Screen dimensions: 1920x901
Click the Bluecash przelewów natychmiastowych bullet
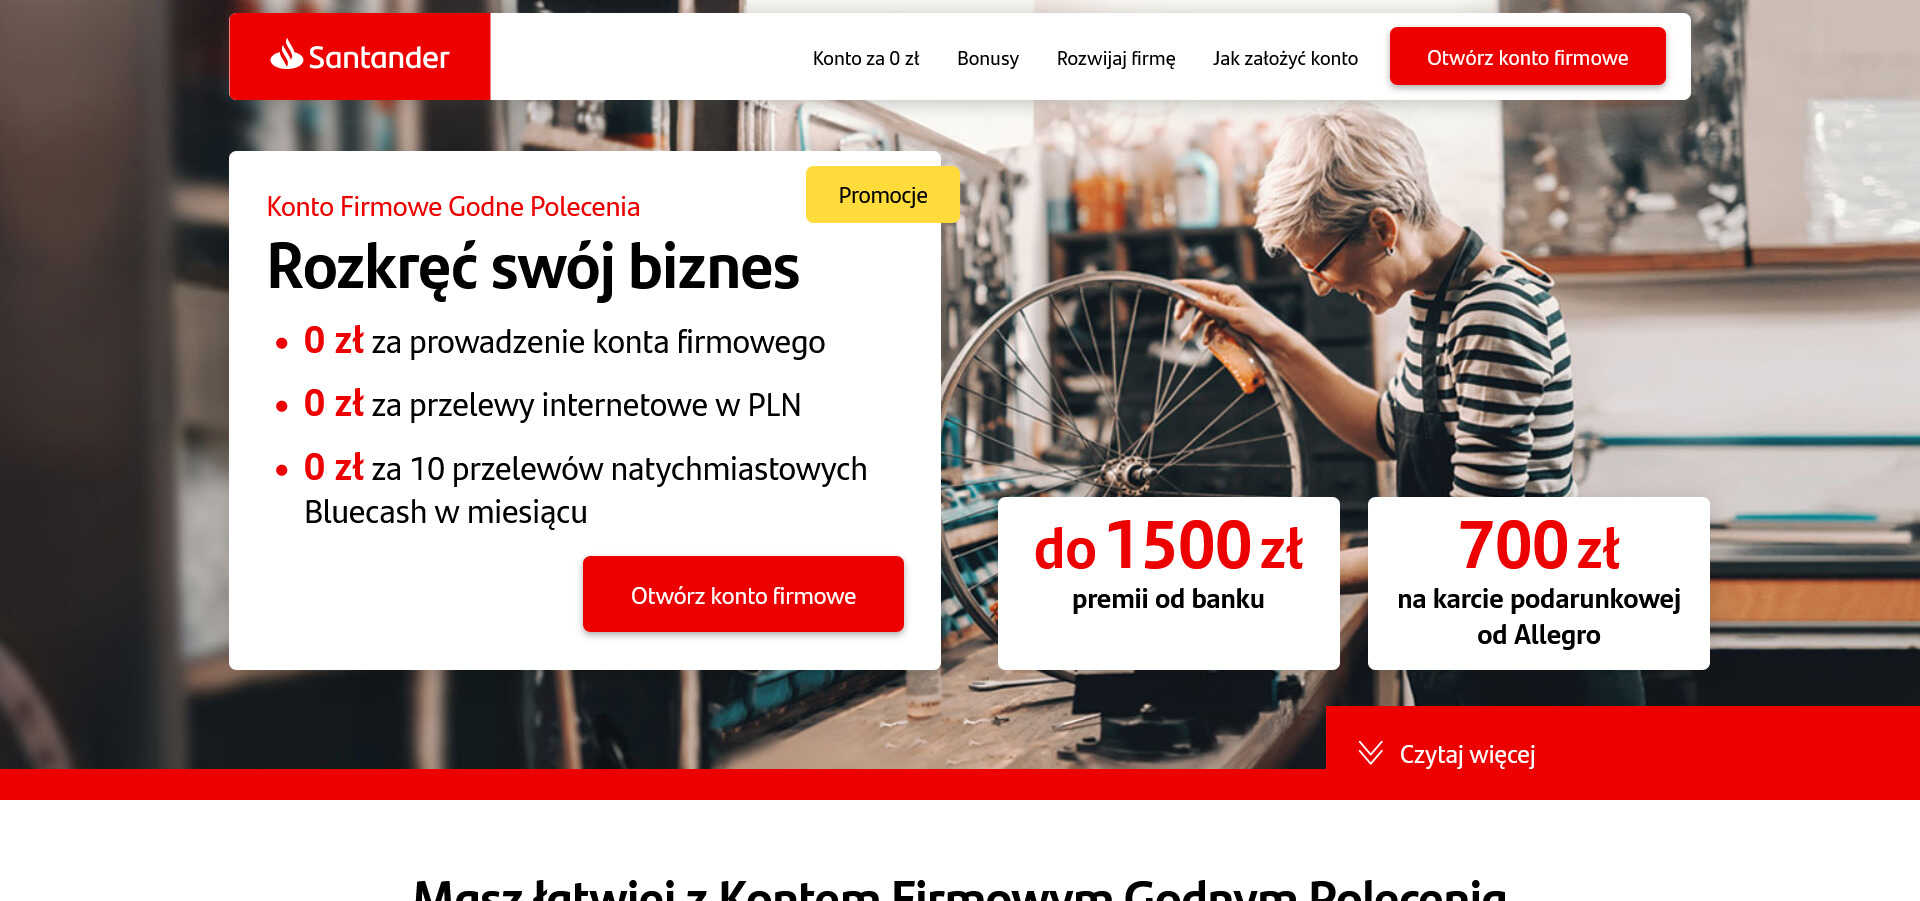tap(585, 490)
